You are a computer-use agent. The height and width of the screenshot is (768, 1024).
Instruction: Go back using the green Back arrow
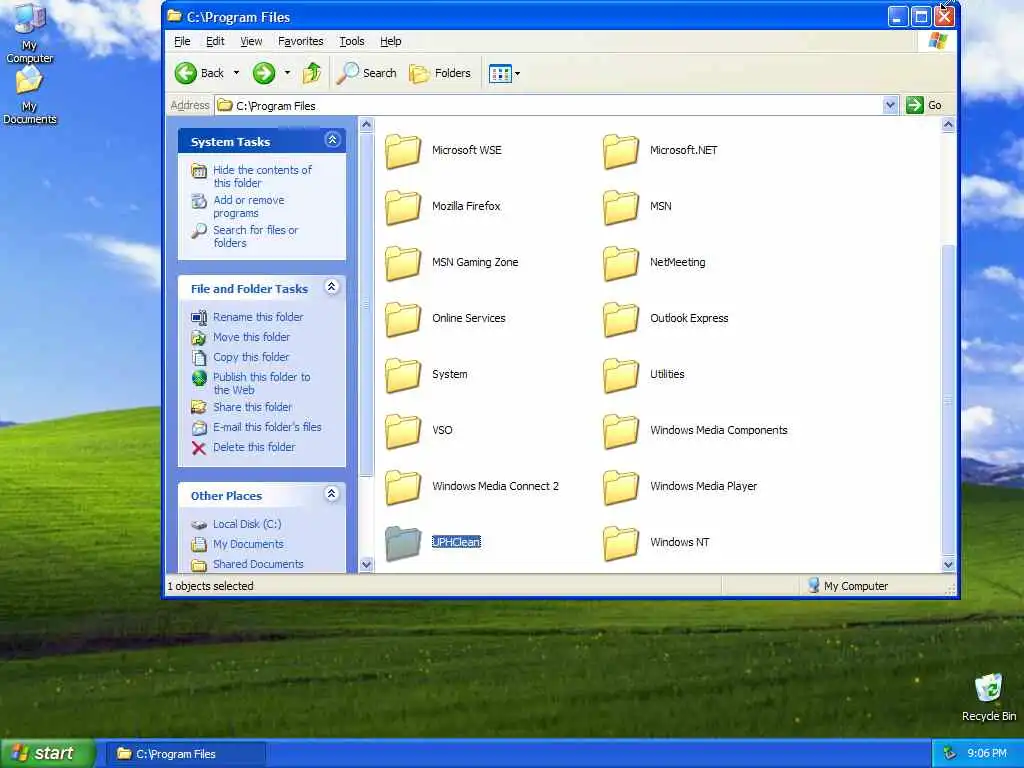pos(185,73)
